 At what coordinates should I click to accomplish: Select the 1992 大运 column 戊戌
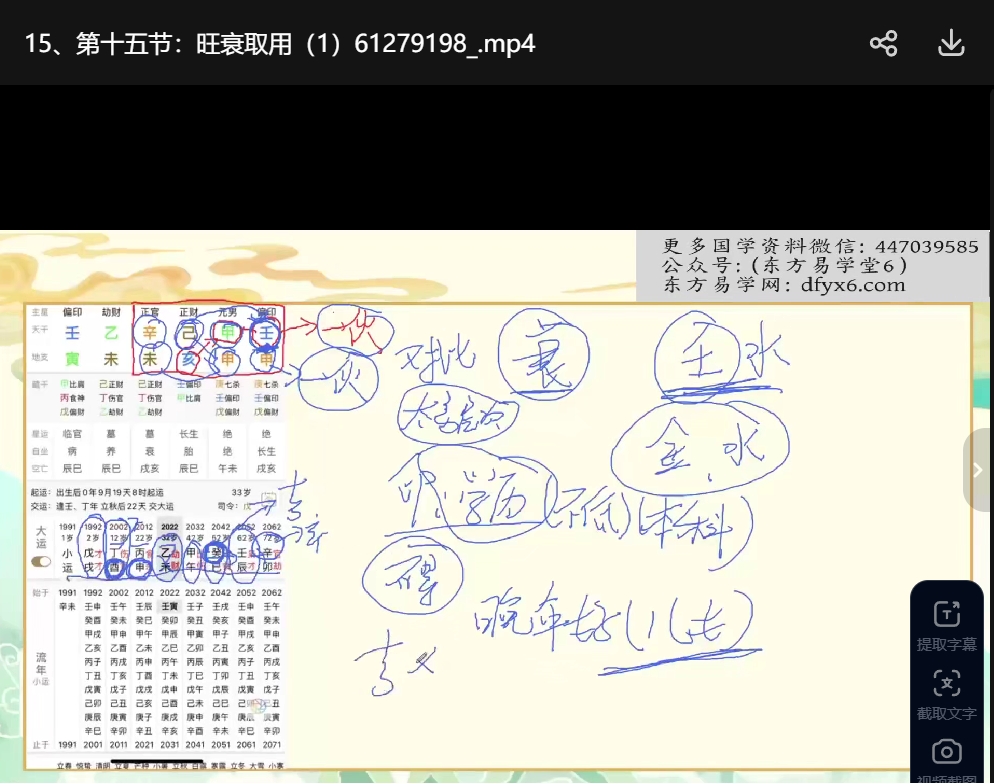tap(92, 559)
